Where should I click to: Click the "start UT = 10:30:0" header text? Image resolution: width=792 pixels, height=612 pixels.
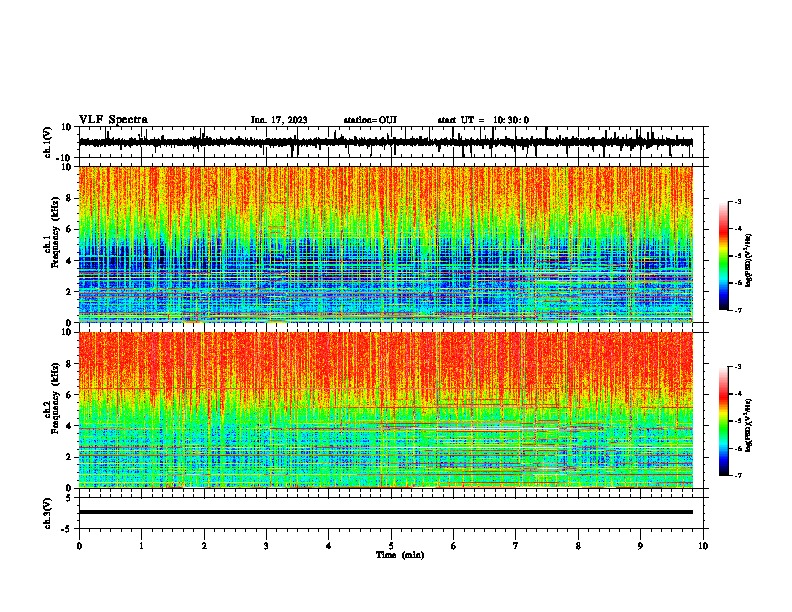[483, 120]
